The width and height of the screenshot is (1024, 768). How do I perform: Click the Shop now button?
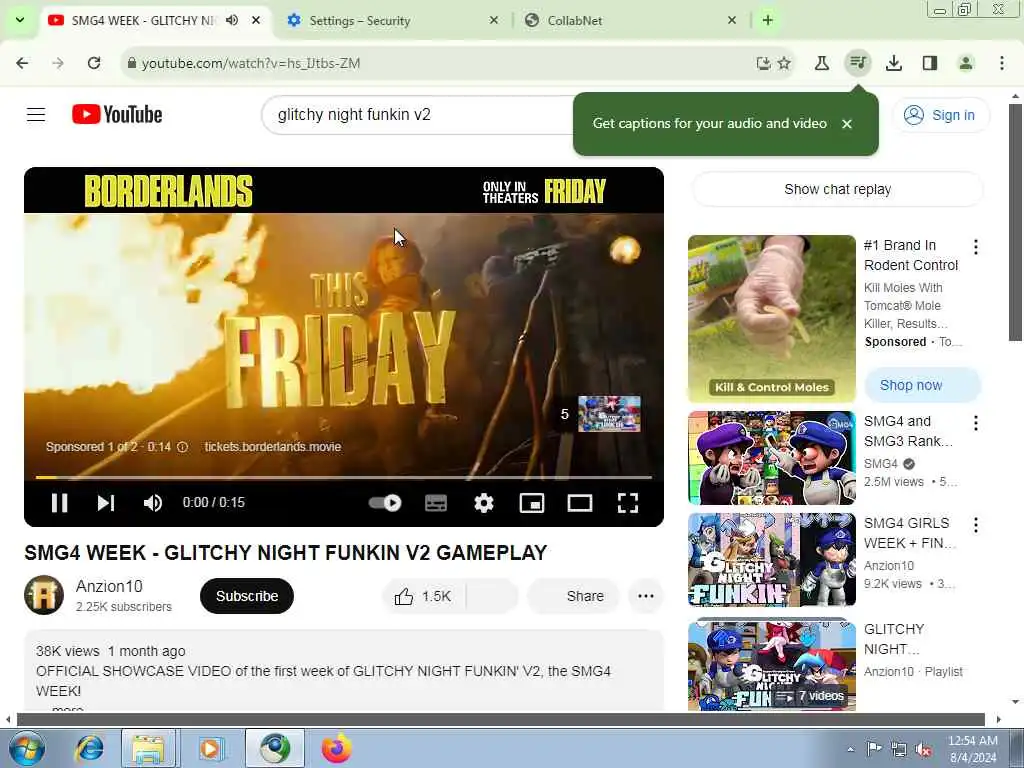[x=923, y=385]
